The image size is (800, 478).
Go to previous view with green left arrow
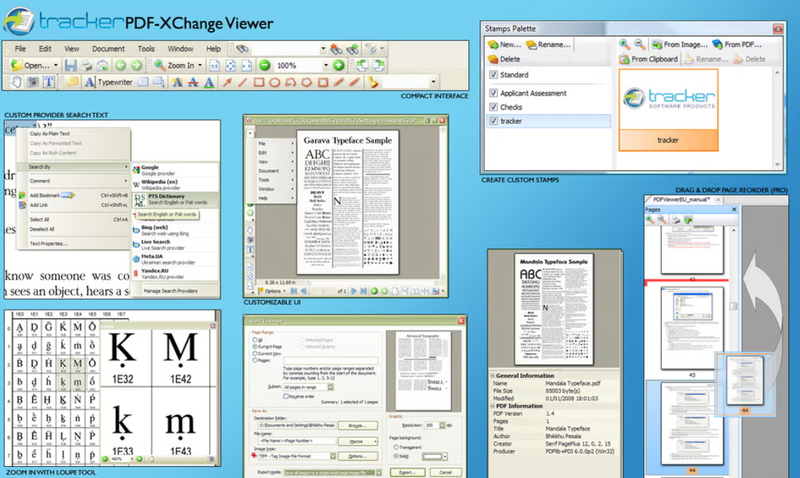pos(120,65)
